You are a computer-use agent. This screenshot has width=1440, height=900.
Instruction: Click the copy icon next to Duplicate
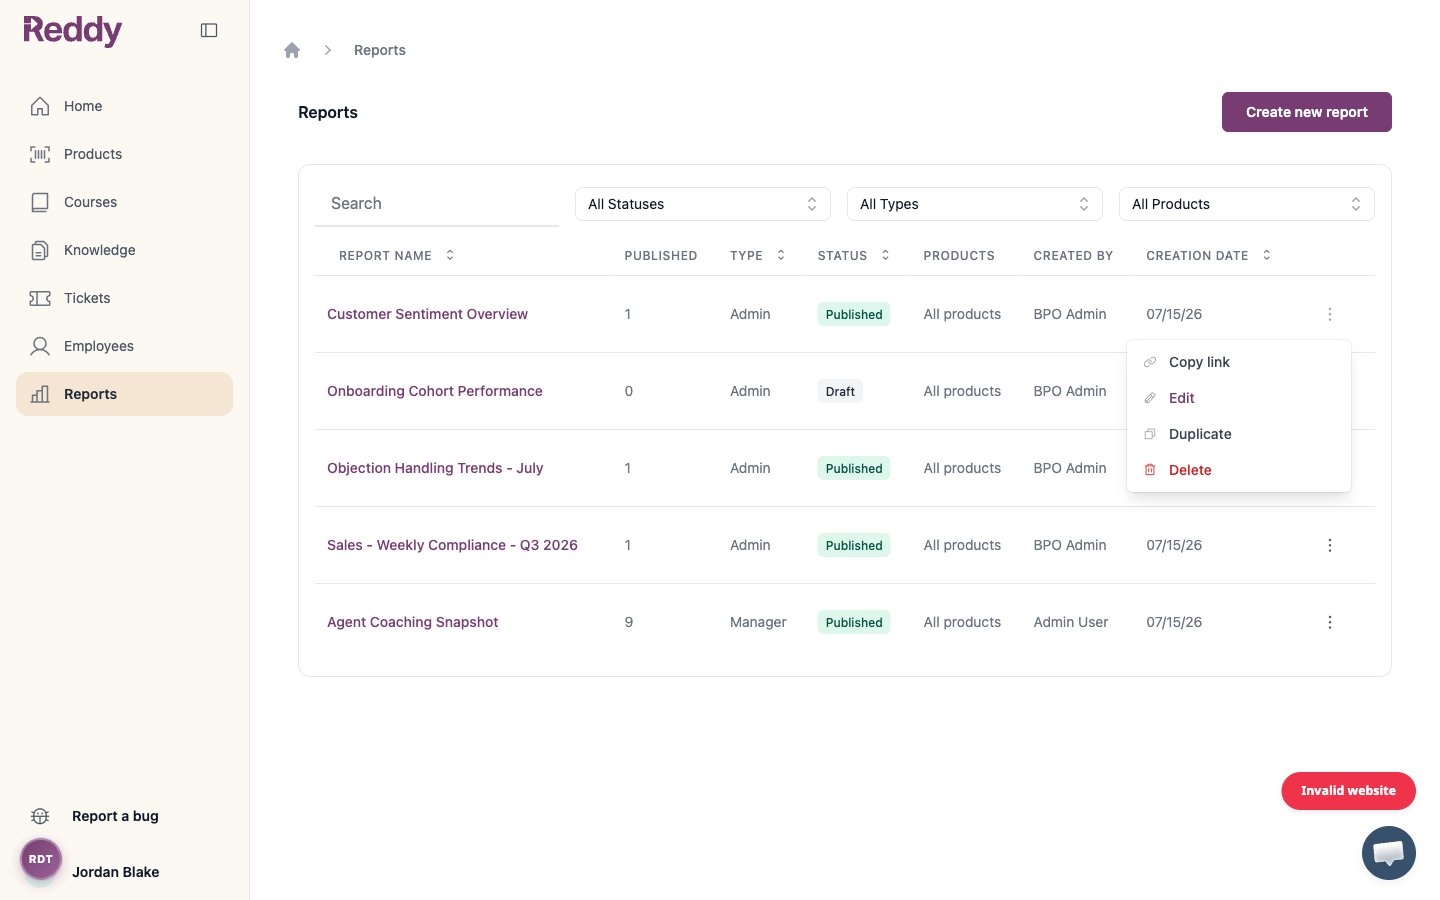click(1150, 434)
